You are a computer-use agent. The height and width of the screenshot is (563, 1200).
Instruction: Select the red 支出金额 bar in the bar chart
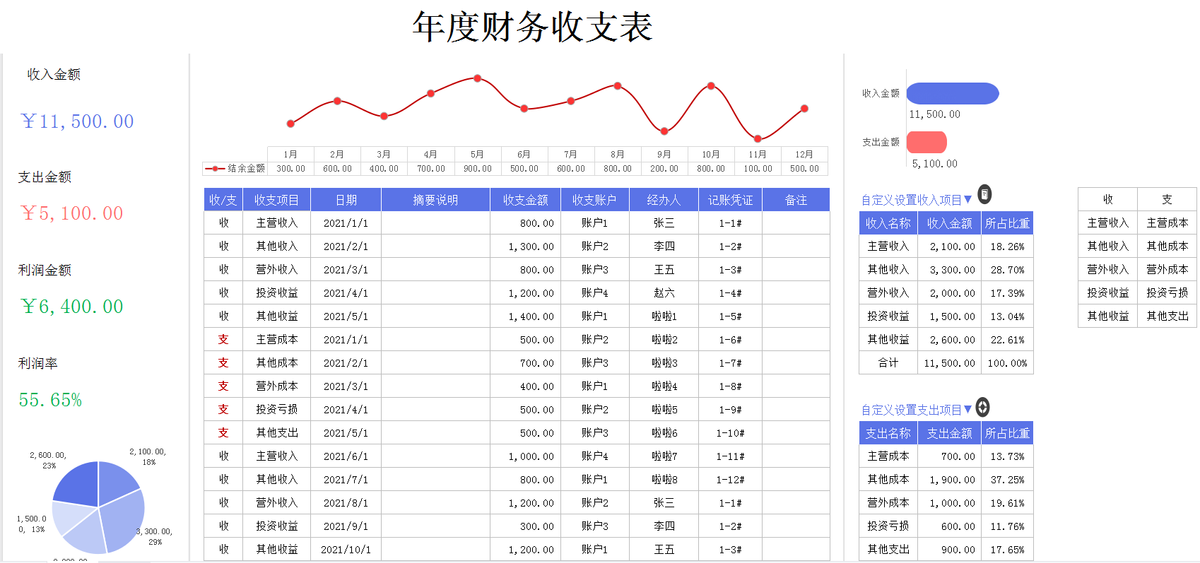(927, 141)
